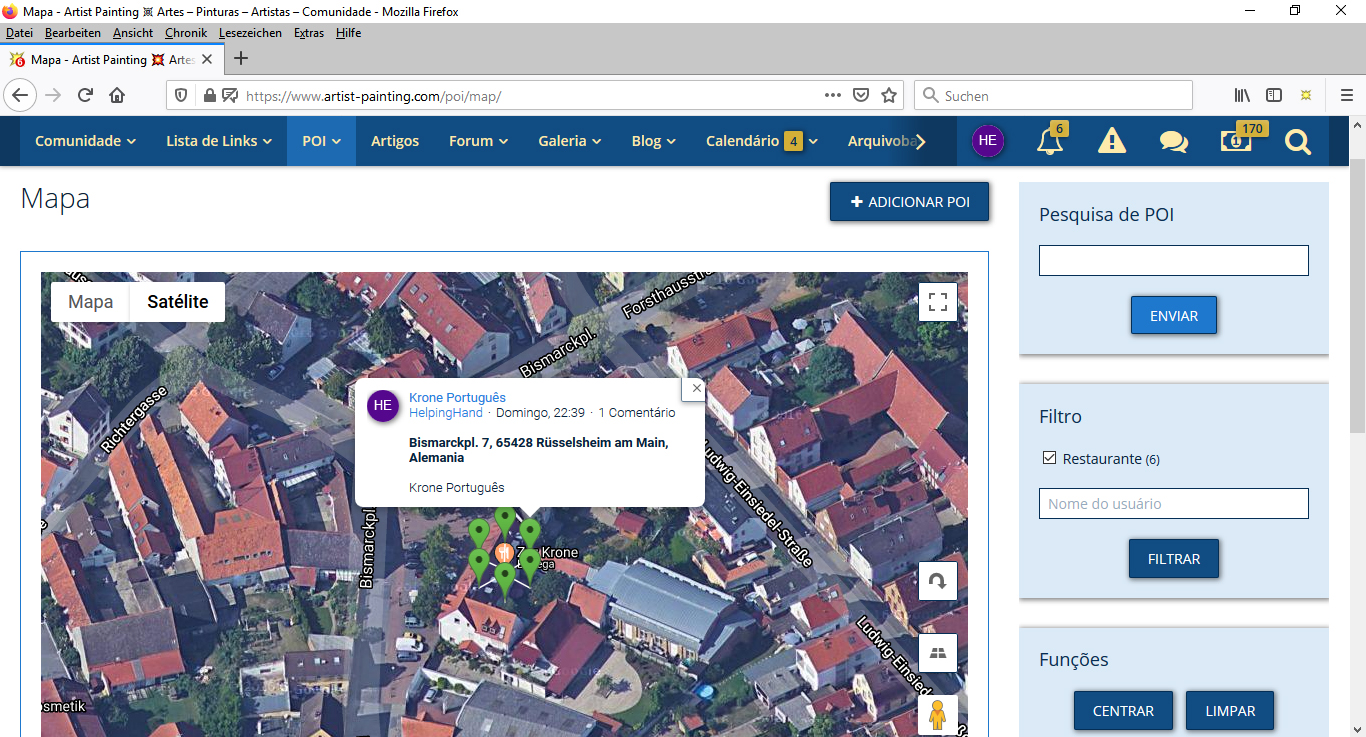The image size is (1366, 737).
Task: Expand Galeria dropdown menu
Action: 570,141
